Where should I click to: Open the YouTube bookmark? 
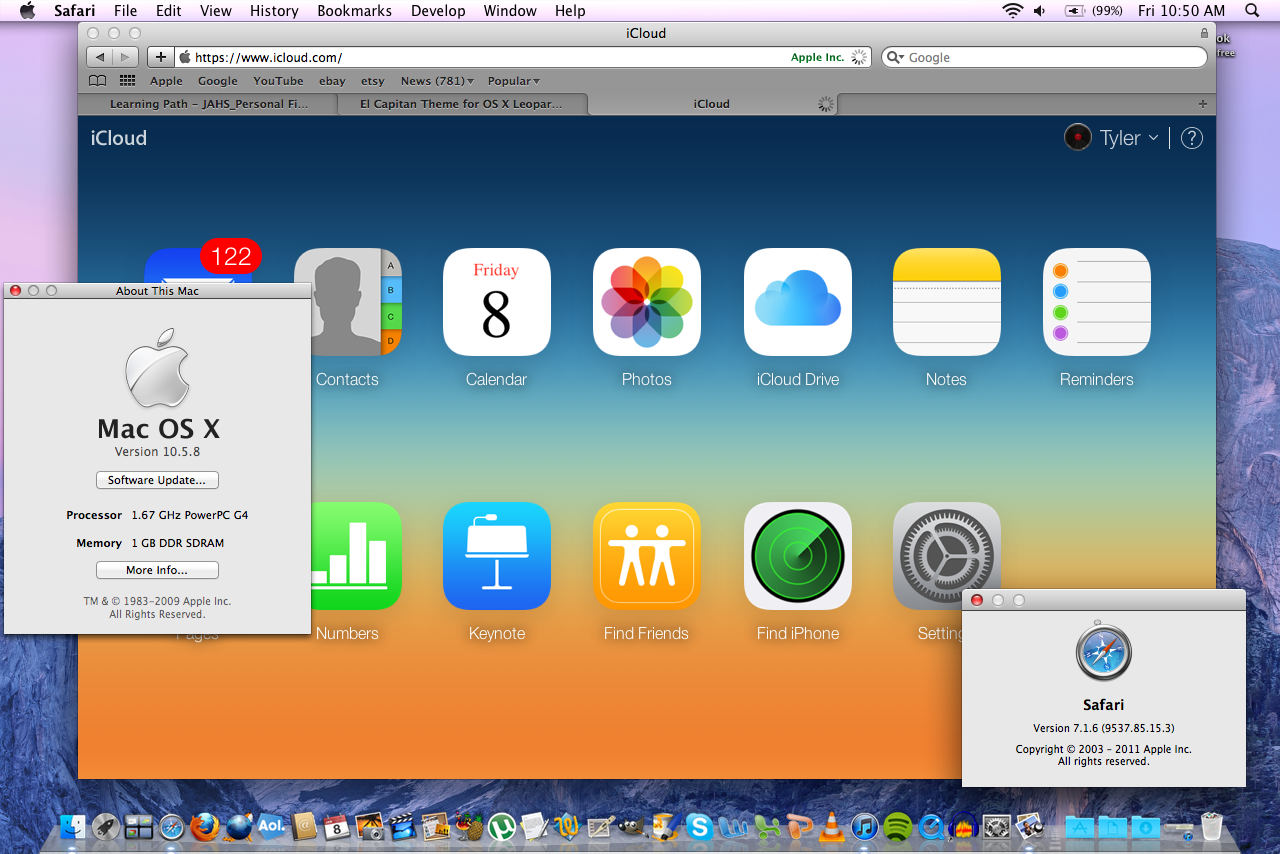coord(278,81)
